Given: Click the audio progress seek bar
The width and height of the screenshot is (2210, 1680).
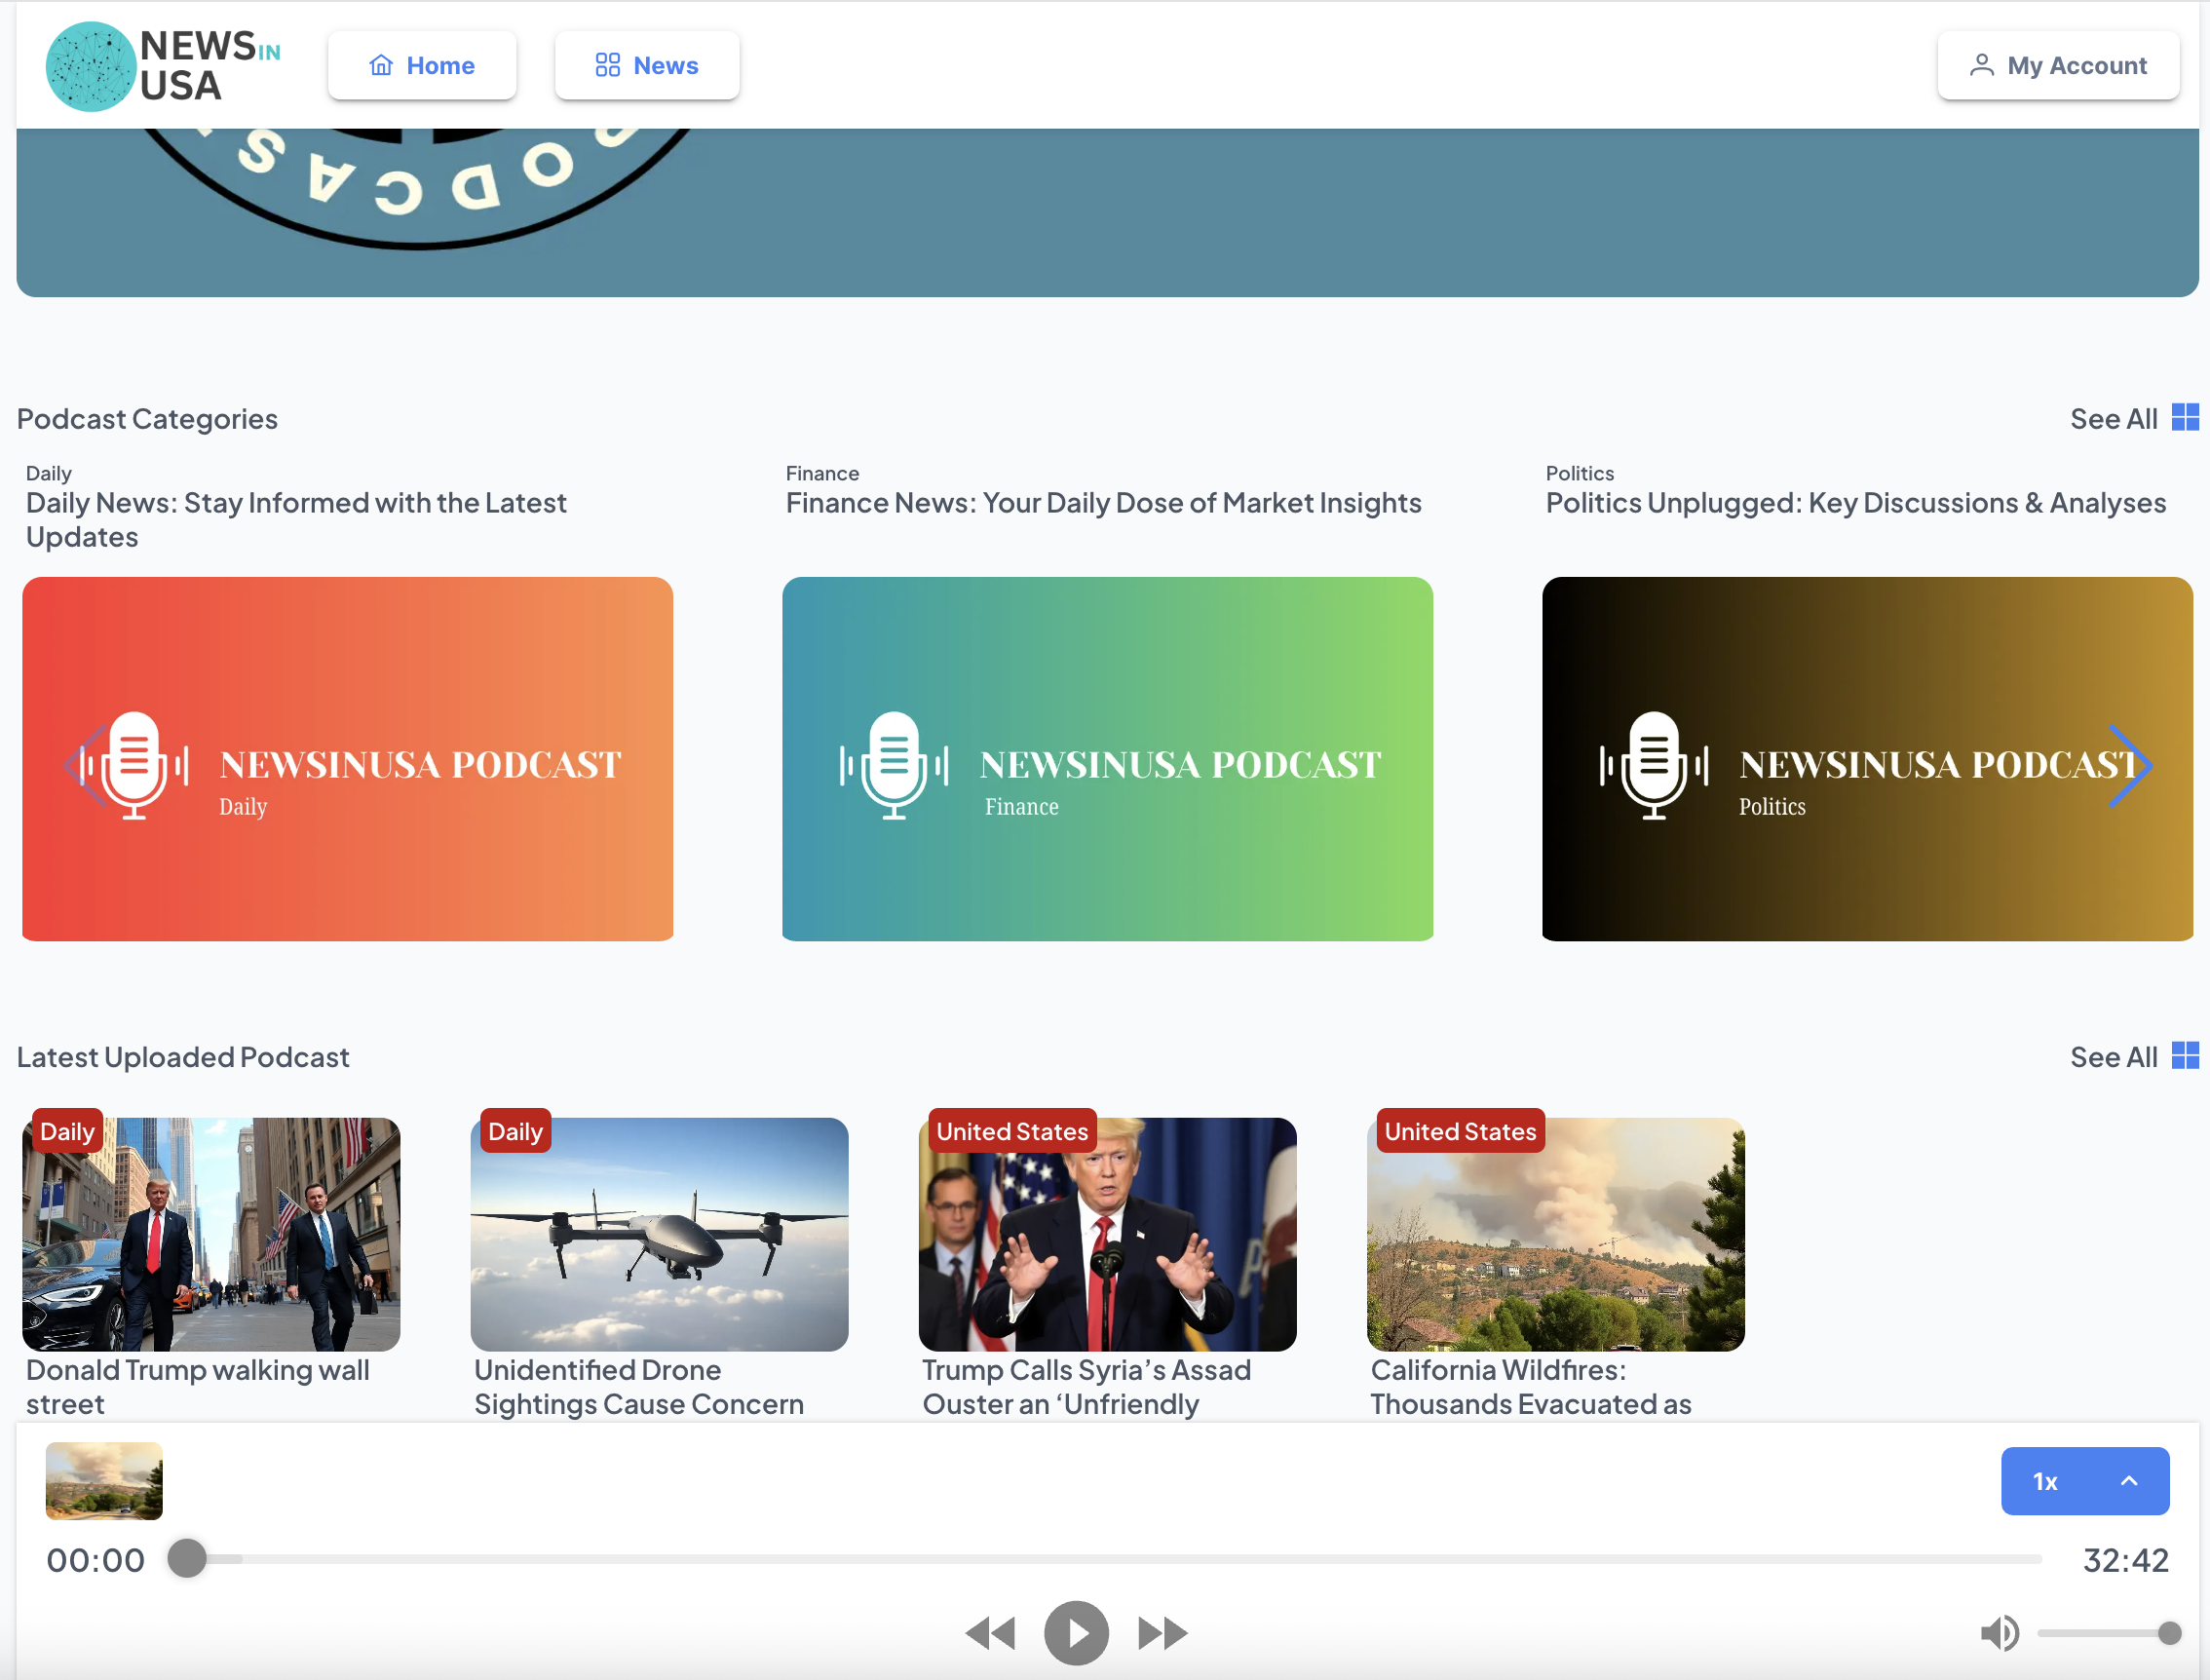Looking at the screenshot, I should [x=1100, y=1559].
